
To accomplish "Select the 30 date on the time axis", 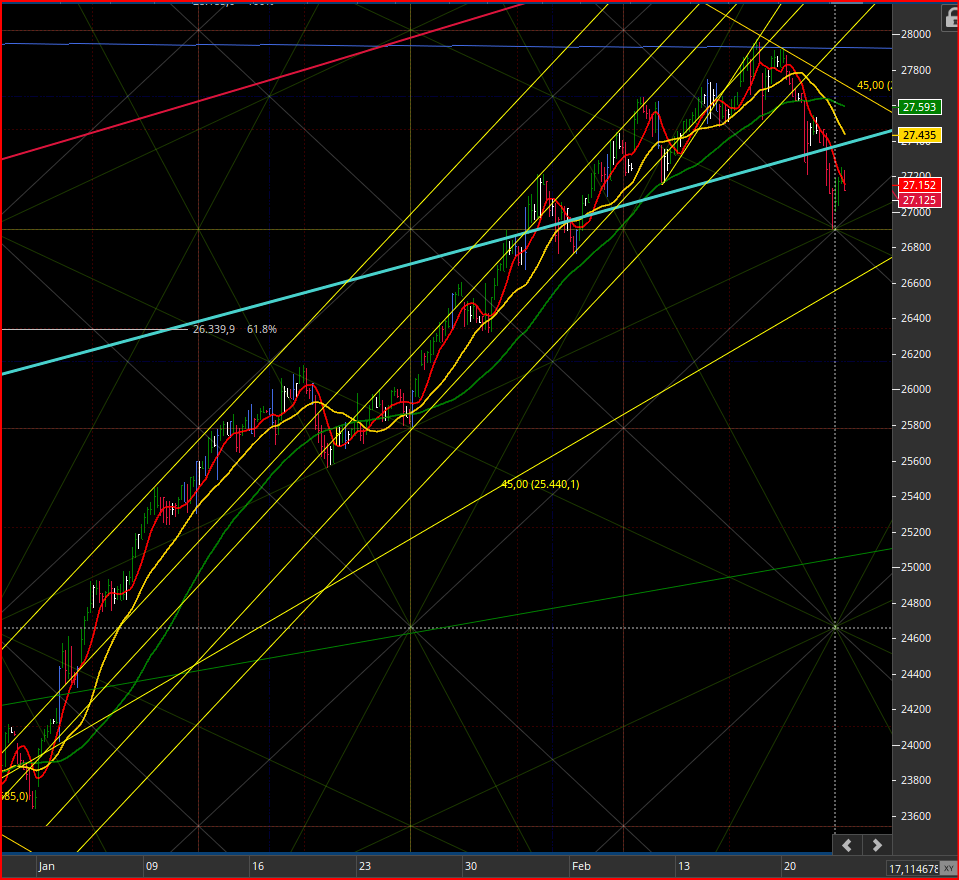I will 470,866.
